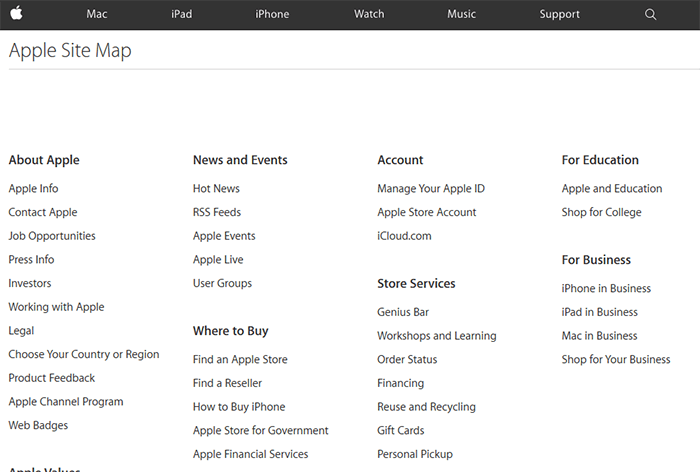Open the search magnifier icon
Image resolution: width=700 pixels, height=472 pixels.
click(x=651, y=14)
